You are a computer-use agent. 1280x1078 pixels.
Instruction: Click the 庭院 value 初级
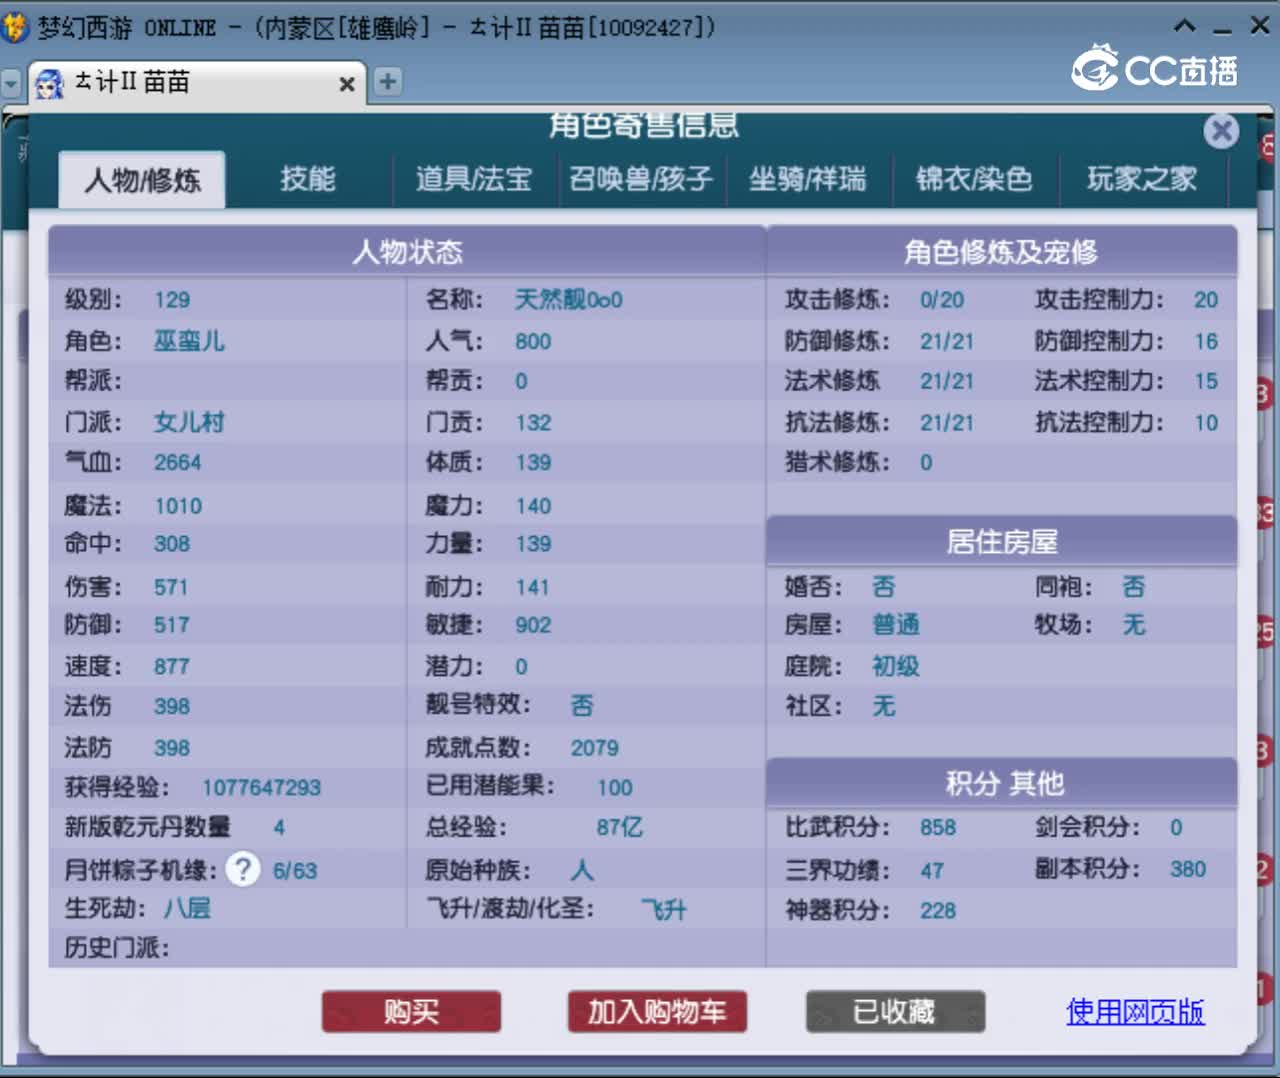coord(896,667)
